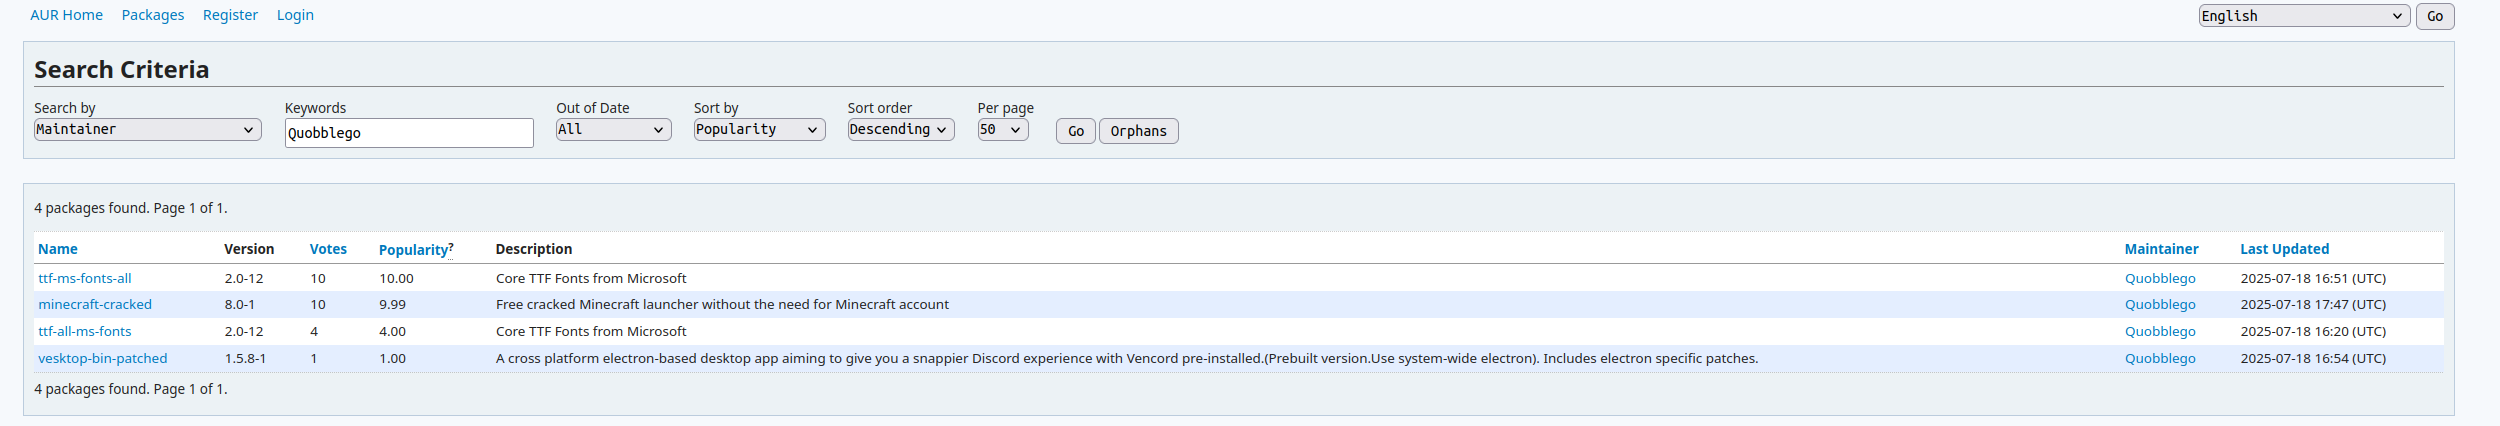The width and height of the screenshot is (2500, 426).
Task: Open the English language selector
Action: pos(2303,16)
